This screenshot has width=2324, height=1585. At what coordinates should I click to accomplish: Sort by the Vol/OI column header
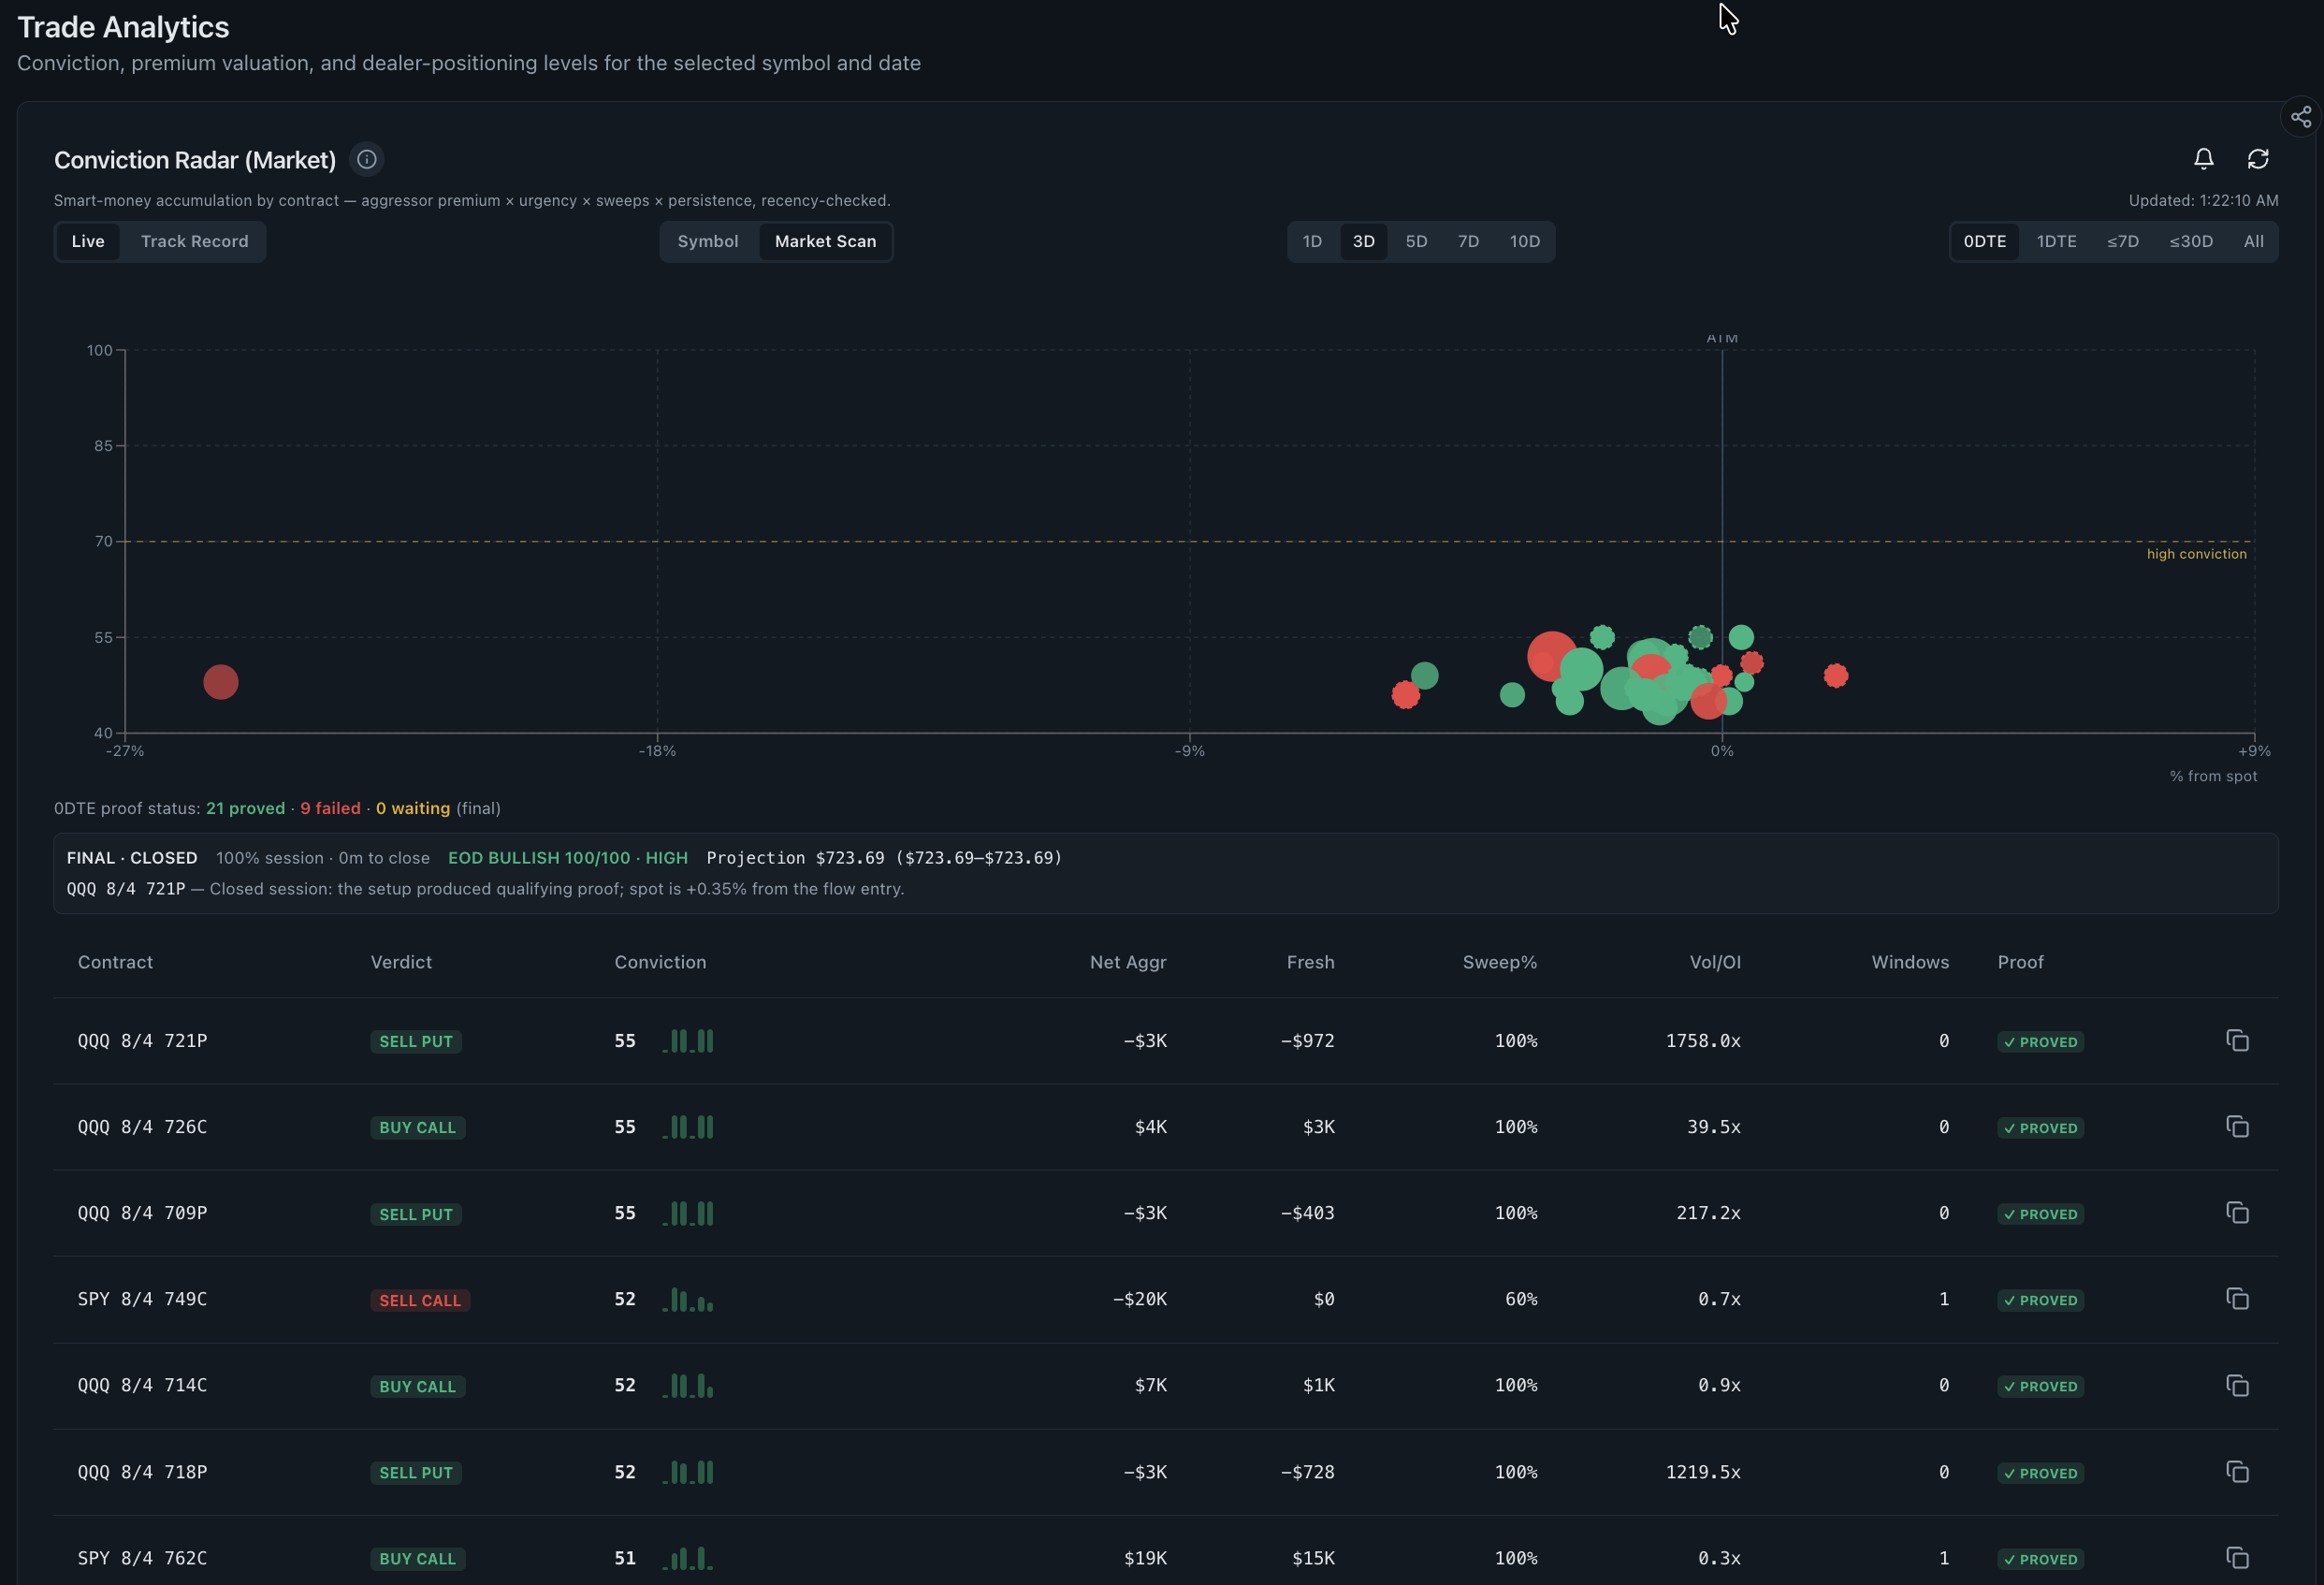[1715, 962]
